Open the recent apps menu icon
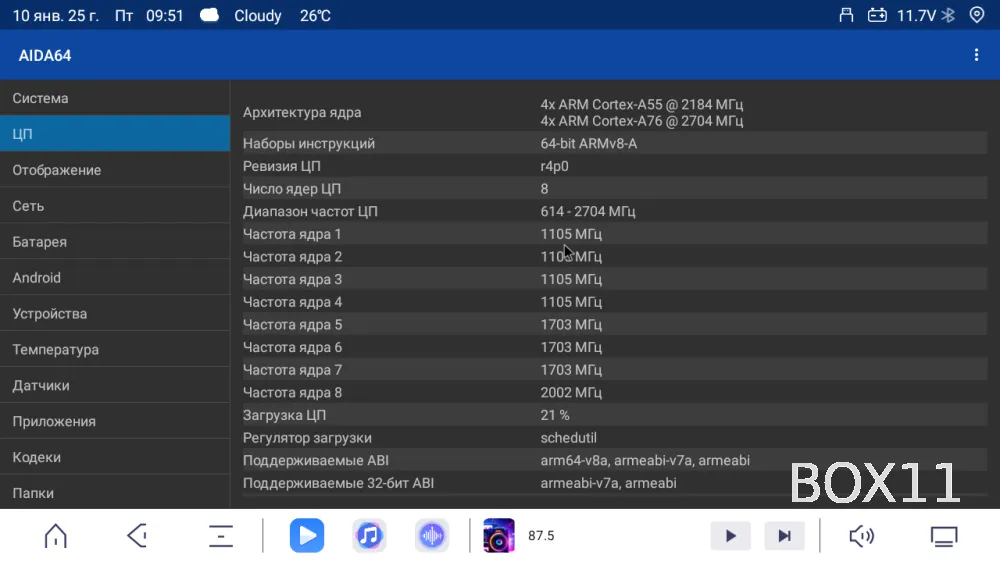 click(x=221, y=536)
